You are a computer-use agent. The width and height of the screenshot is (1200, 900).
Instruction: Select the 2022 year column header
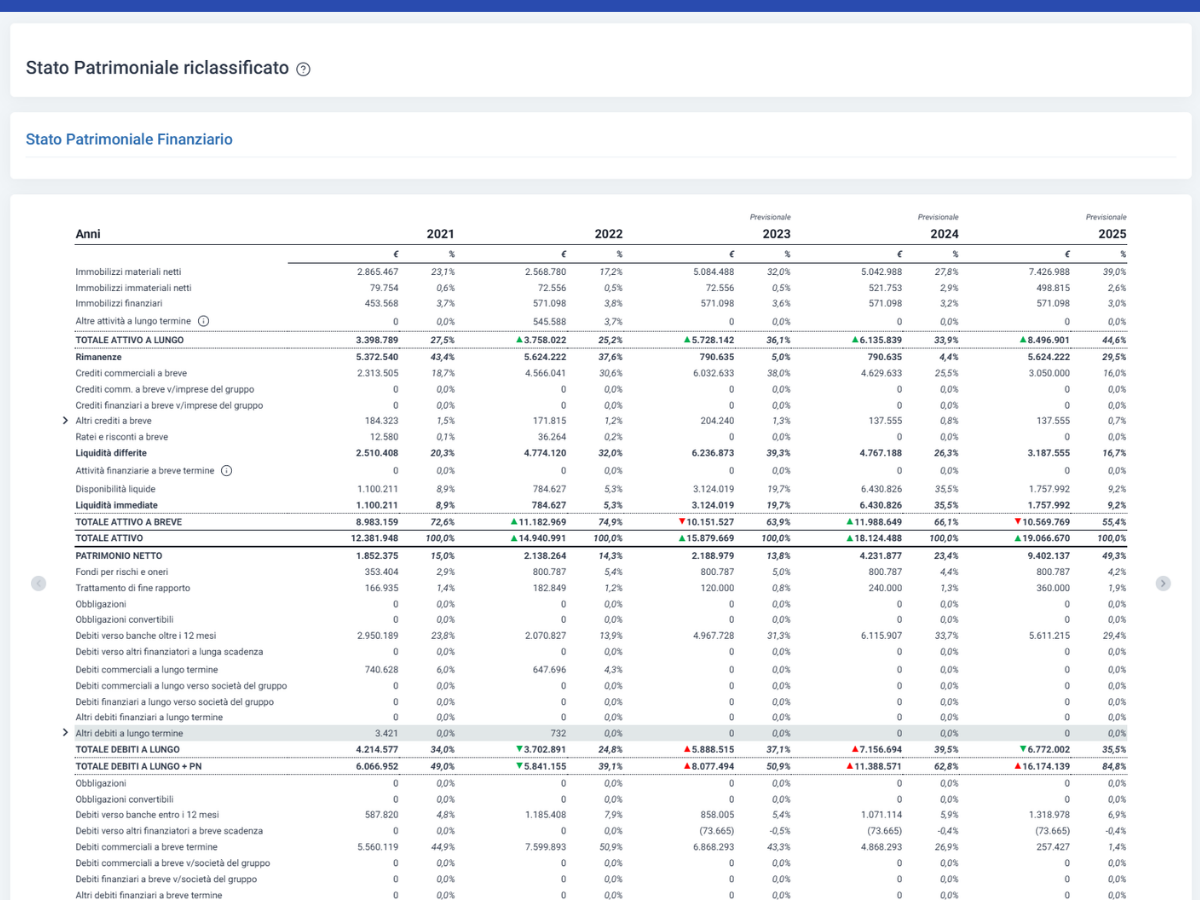608,234
